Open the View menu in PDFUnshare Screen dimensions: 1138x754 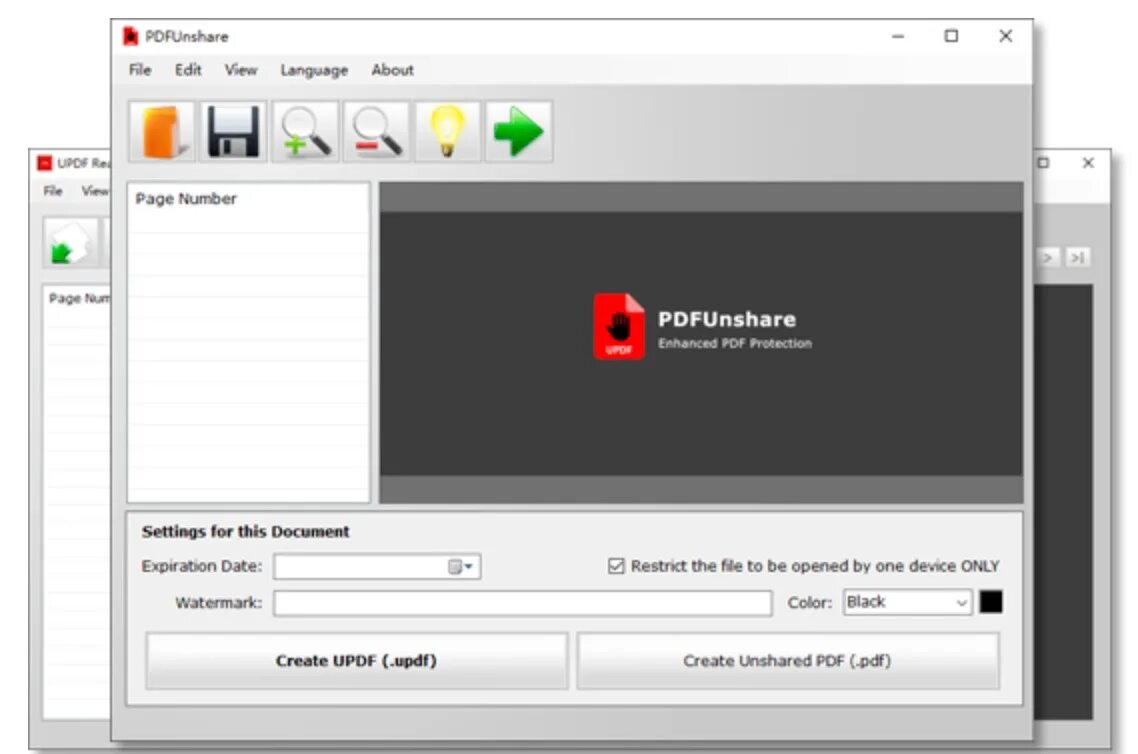pyautogui.click(x=240, y=70)
